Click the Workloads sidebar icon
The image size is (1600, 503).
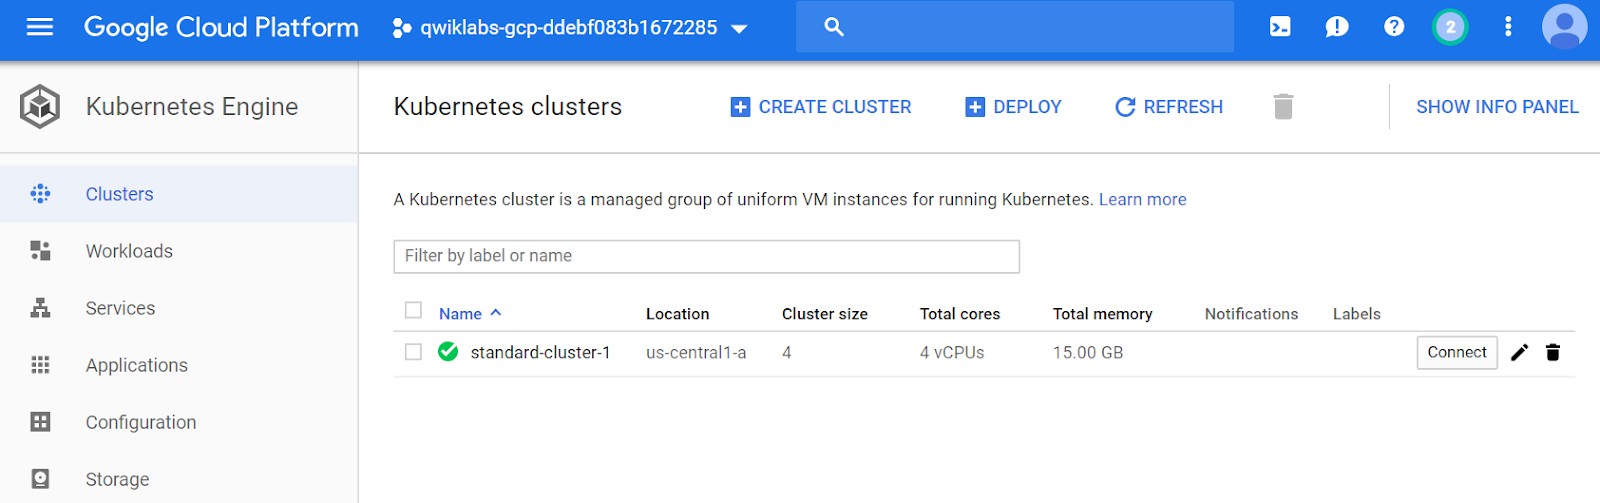[x=40, y=251]
